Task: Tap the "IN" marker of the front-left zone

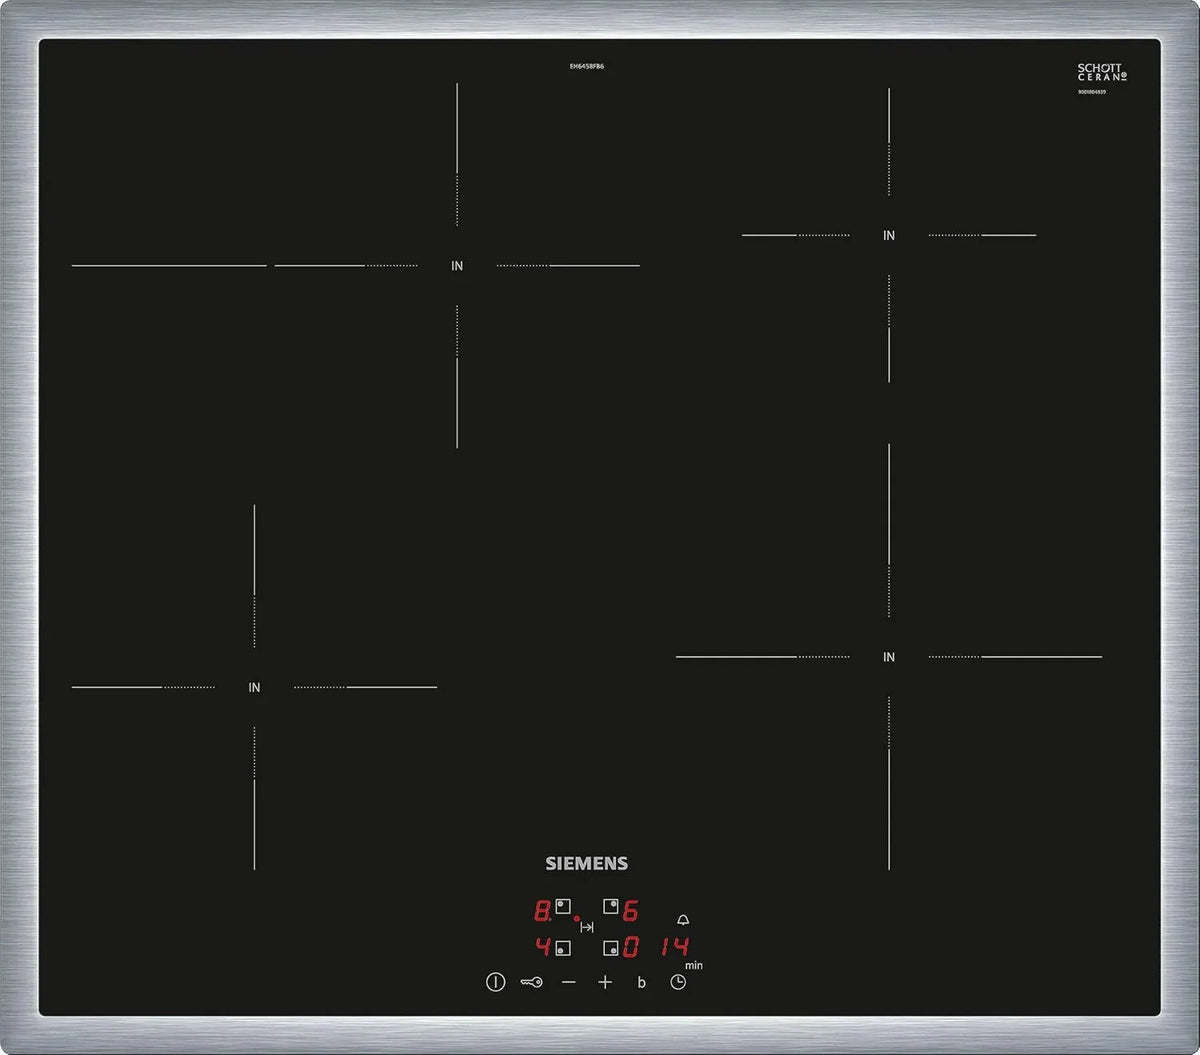Action: 254,688
